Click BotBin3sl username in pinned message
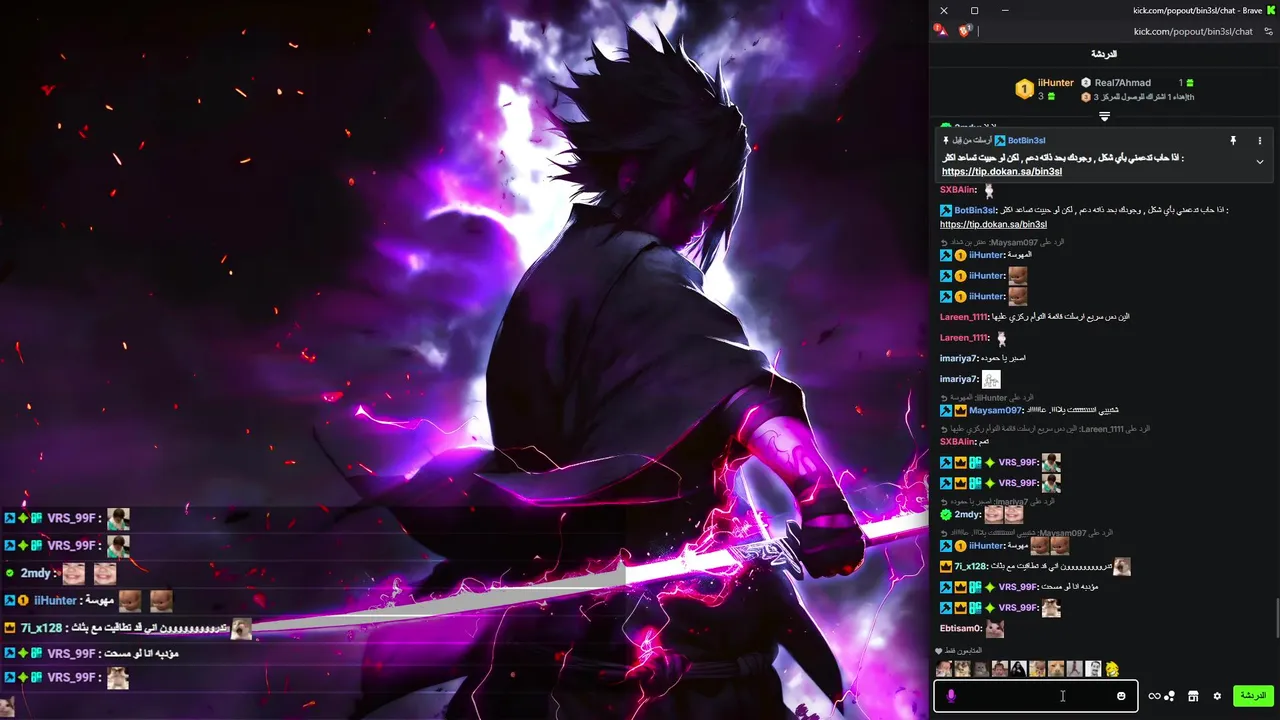1280x720 pixels. (1026, 141)
